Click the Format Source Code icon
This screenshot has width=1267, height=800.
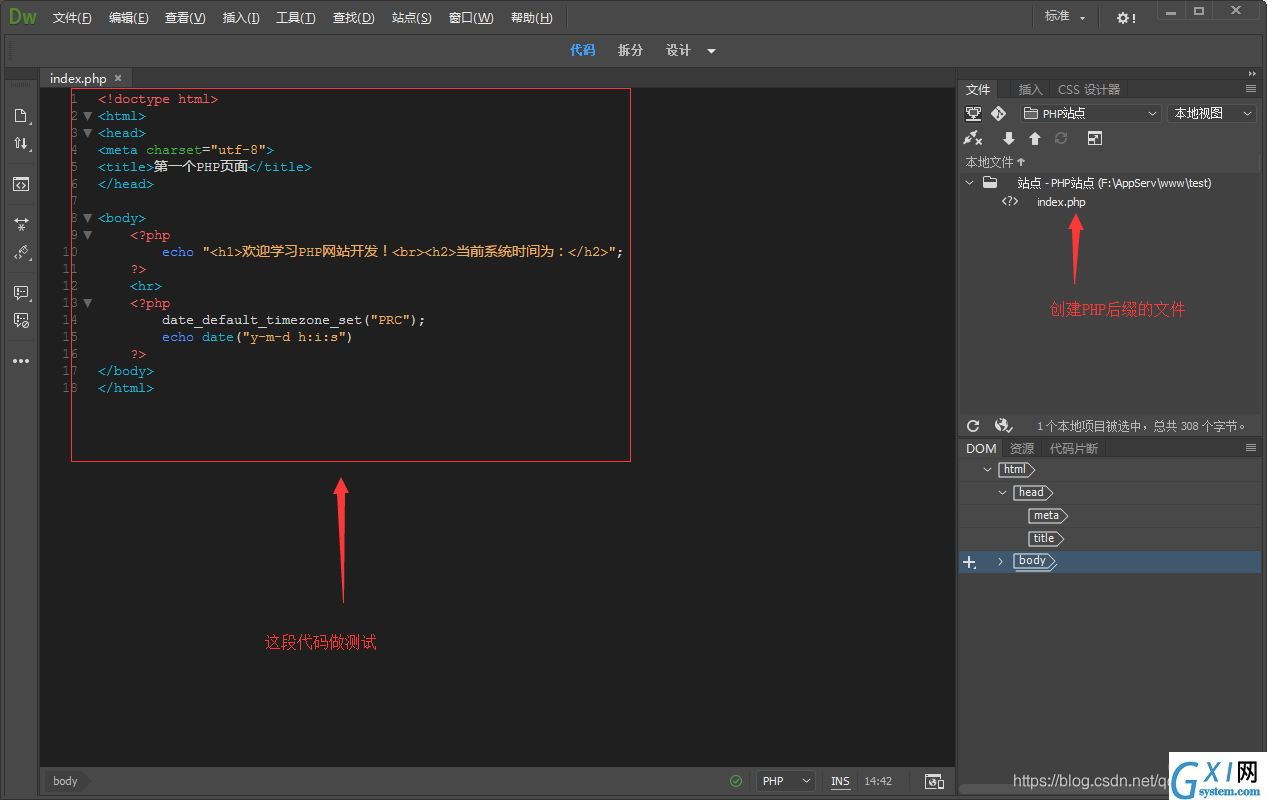click(20, 253)
